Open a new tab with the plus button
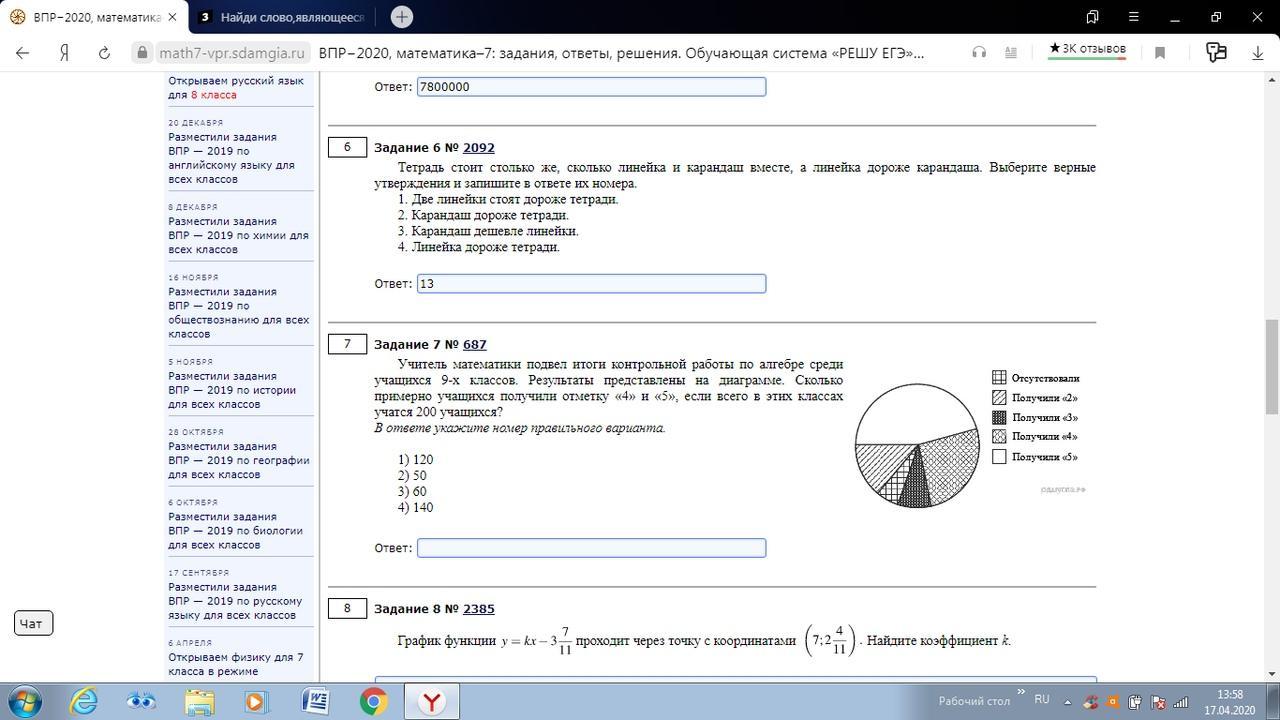This screenshot has width=1280, height=720. coord(401,17)
